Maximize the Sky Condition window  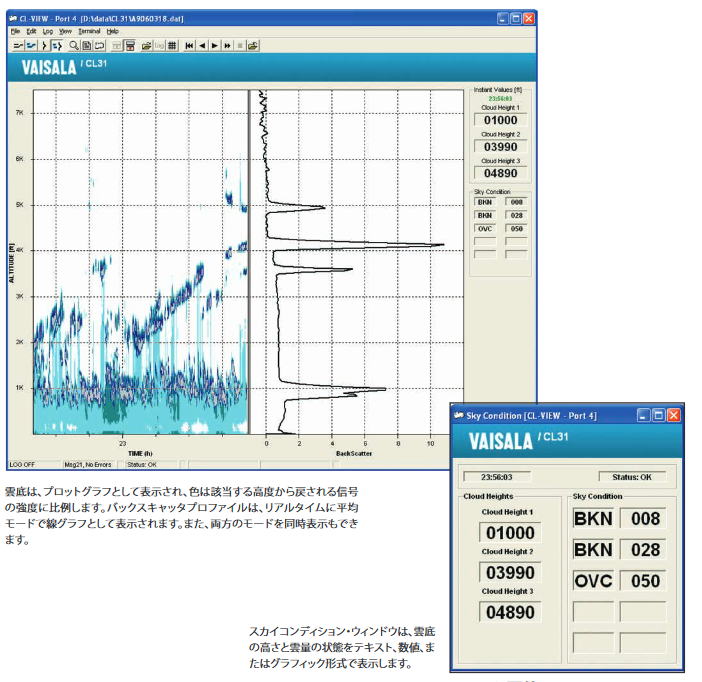[659, 415]
